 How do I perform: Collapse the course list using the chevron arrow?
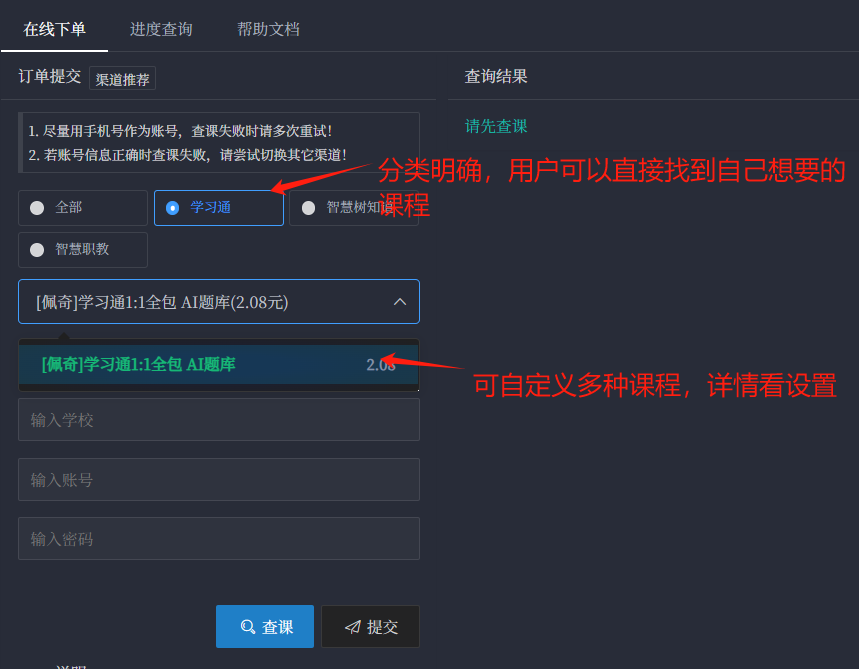[x=399, y=301]
